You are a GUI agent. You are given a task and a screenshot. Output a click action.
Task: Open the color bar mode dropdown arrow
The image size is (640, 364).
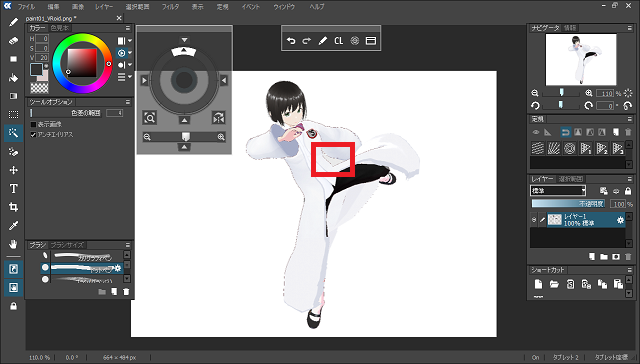[x=130, y=40]
